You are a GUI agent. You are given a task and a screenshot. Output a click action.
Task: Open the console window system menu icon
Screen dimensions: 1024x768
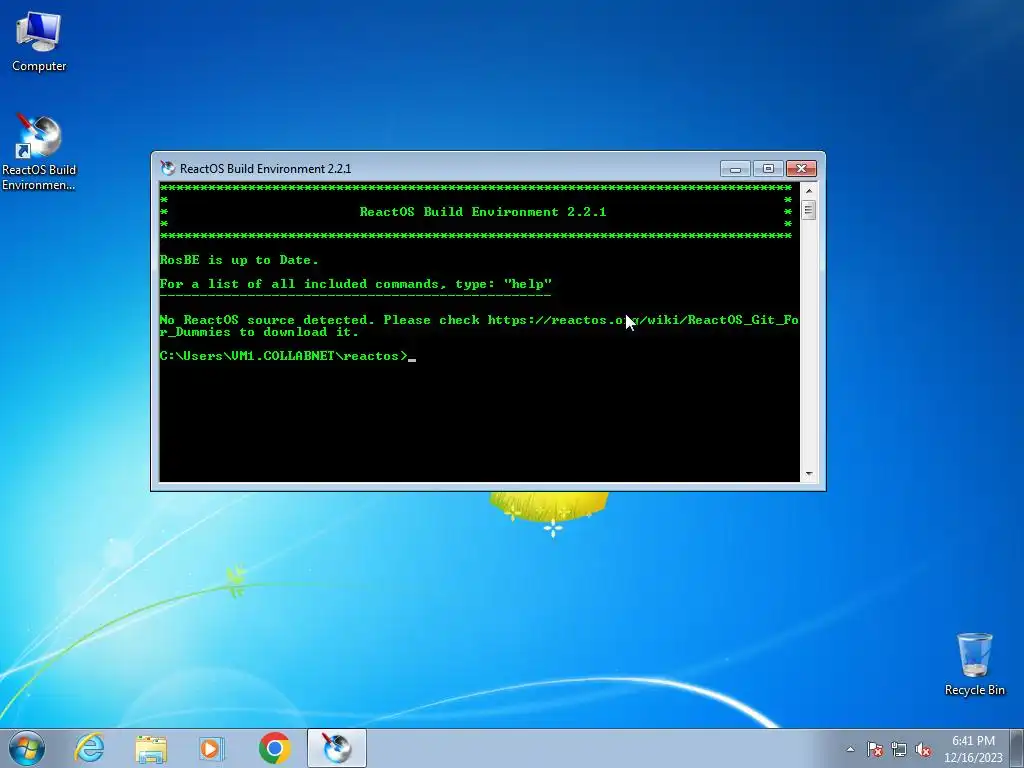[x=168, y=168]
